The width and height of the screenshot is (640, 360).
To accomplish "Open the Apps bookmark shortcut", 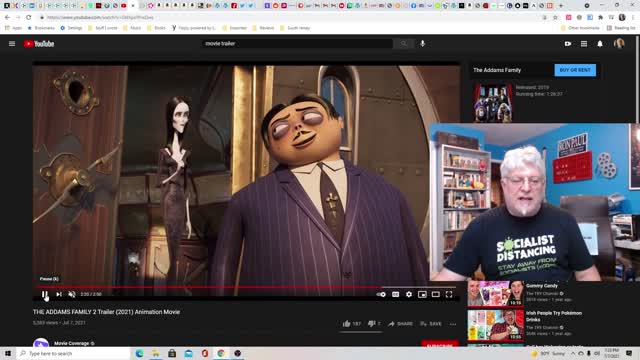I will pos(13,28).
